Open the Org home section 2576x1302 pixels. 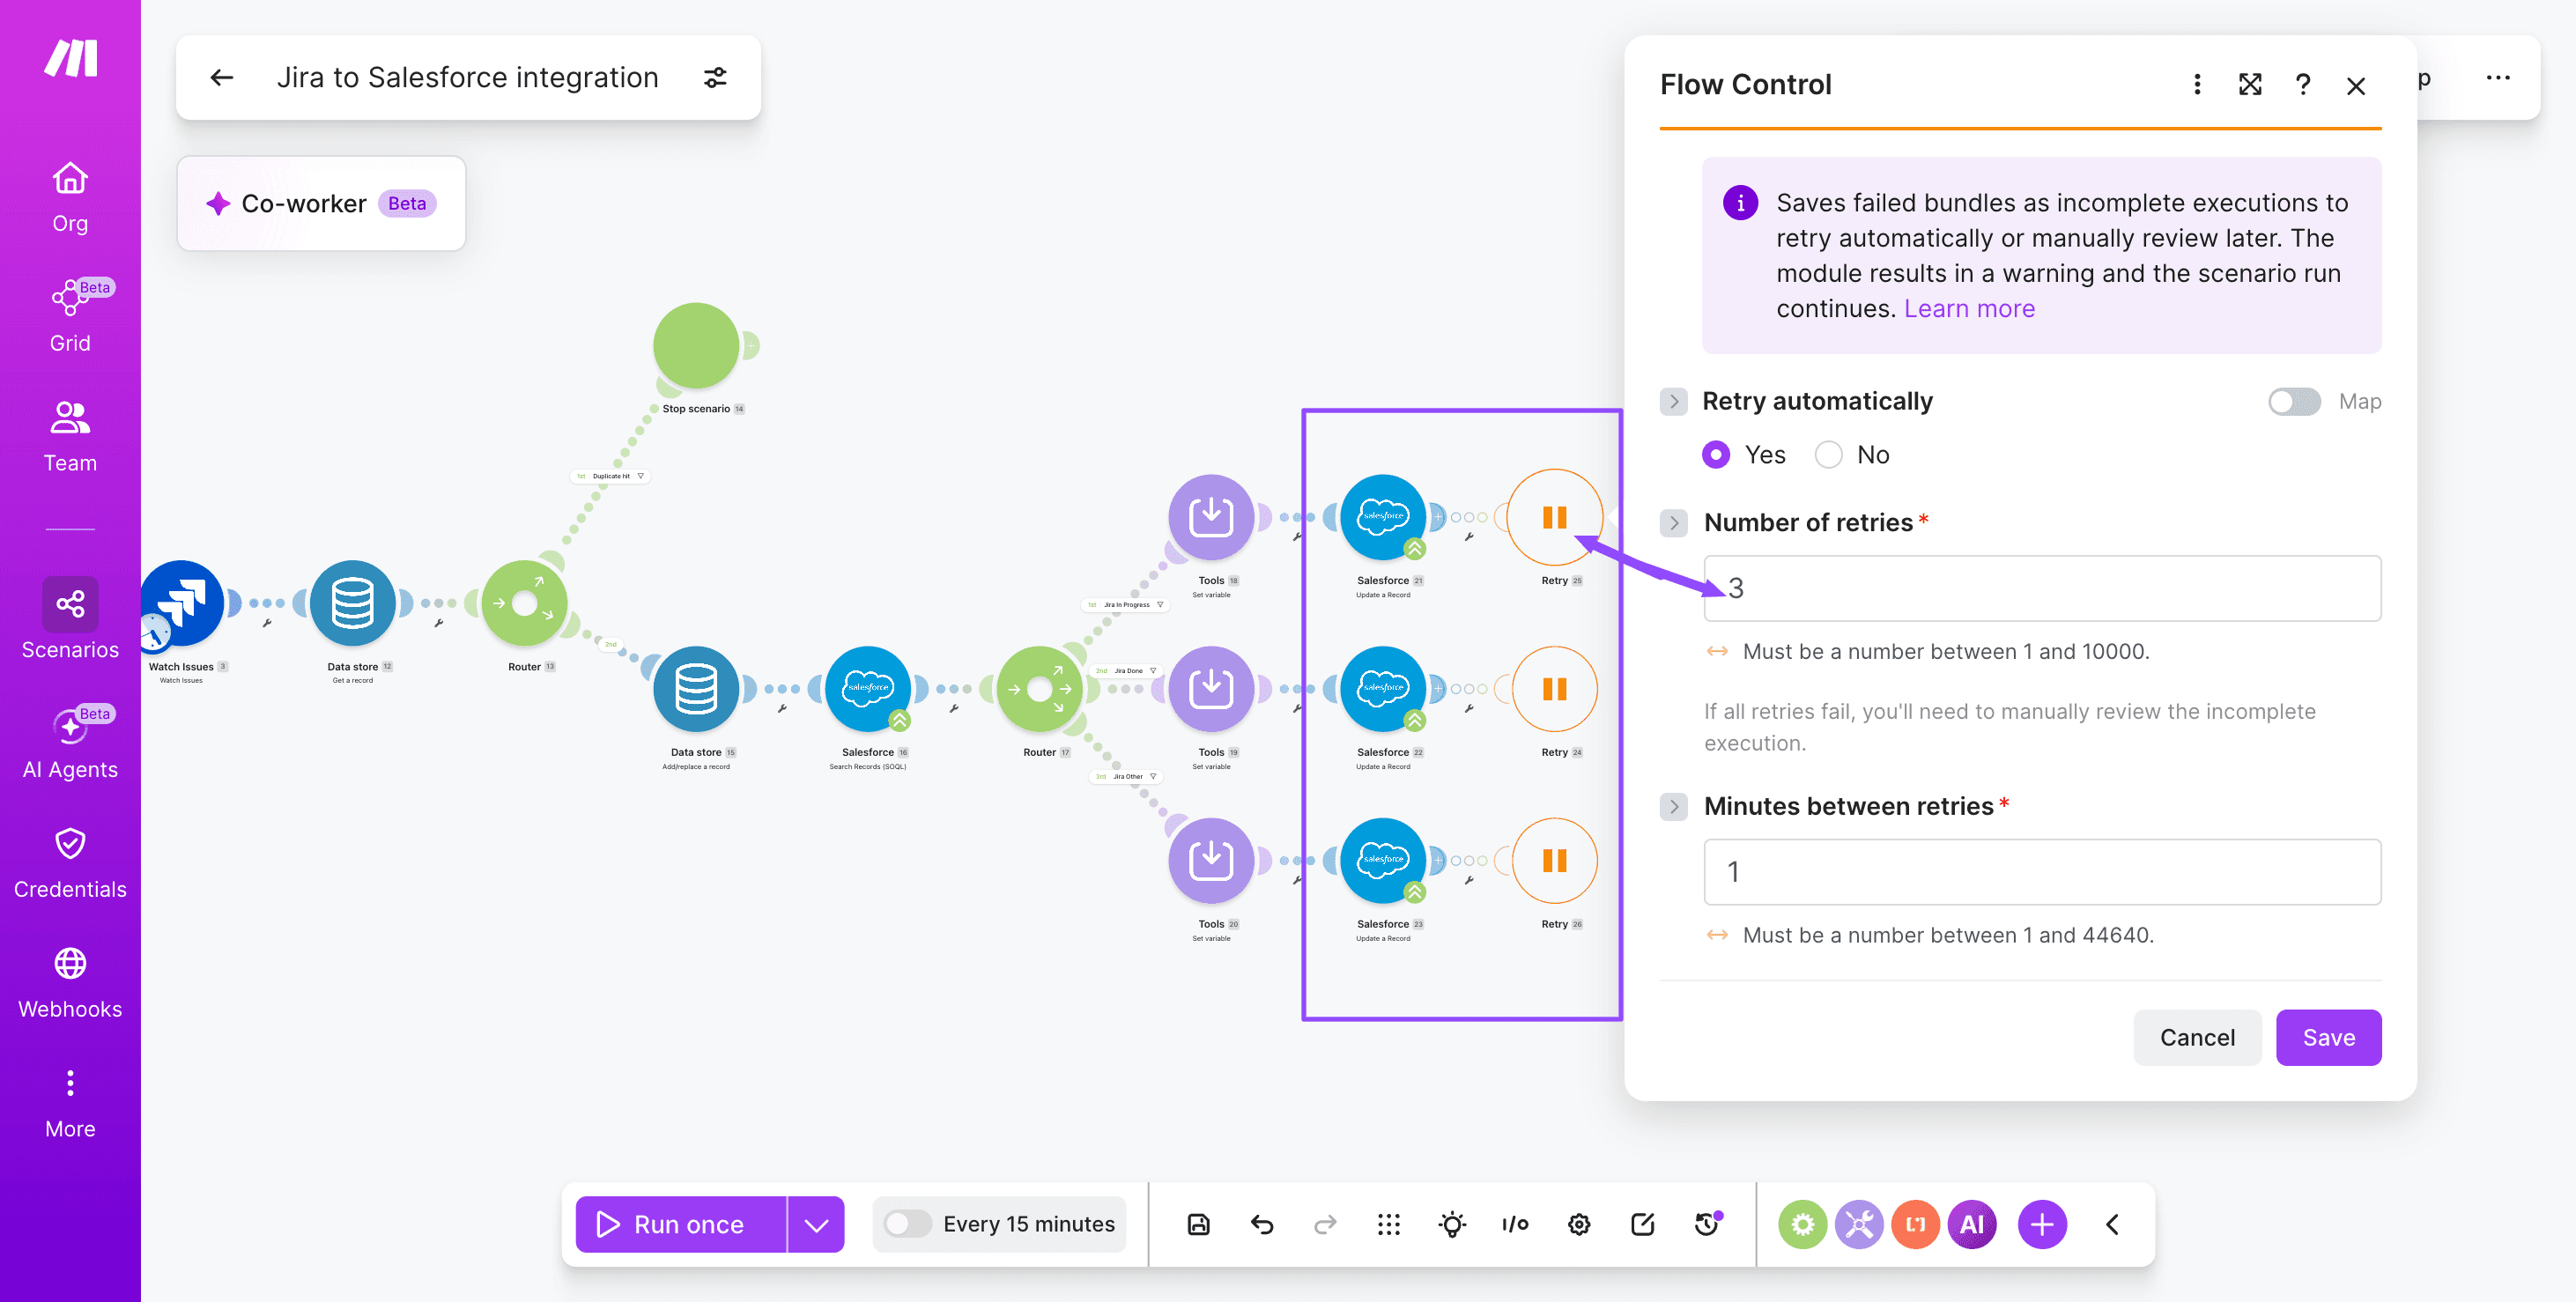tap(70, 198)
